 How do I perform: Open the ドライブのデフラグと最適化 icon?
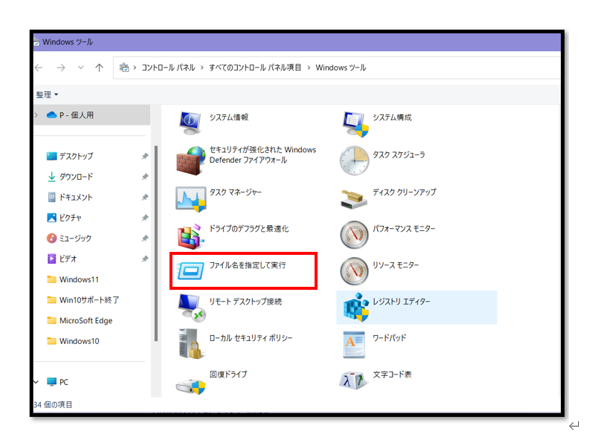pos(191,237)
